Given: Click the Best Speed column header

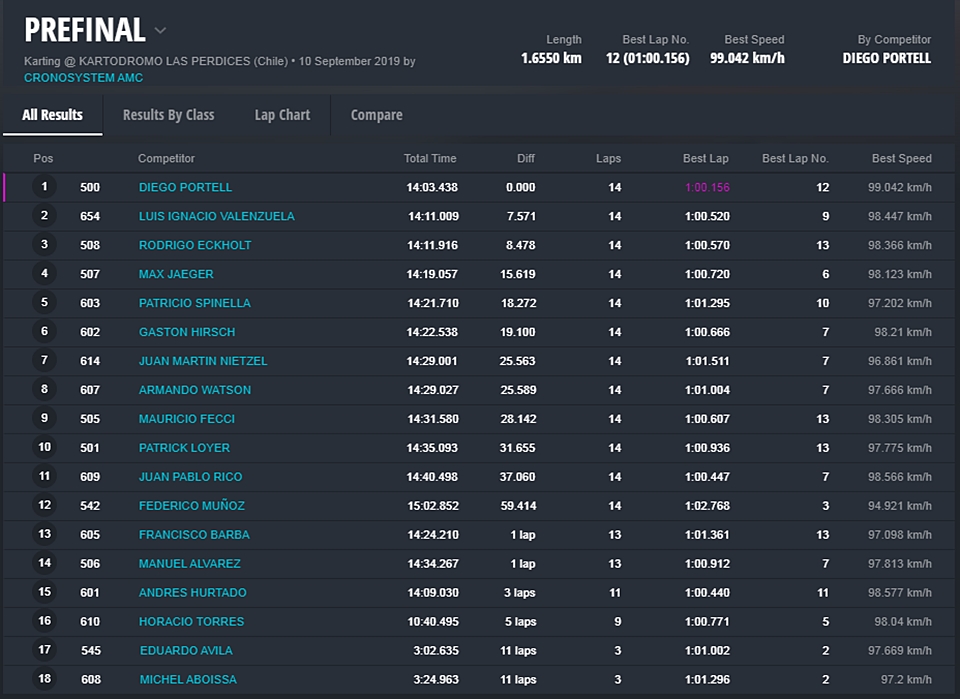Looking at the screenshot, I should pyautogui.click(x=901, y=158).
